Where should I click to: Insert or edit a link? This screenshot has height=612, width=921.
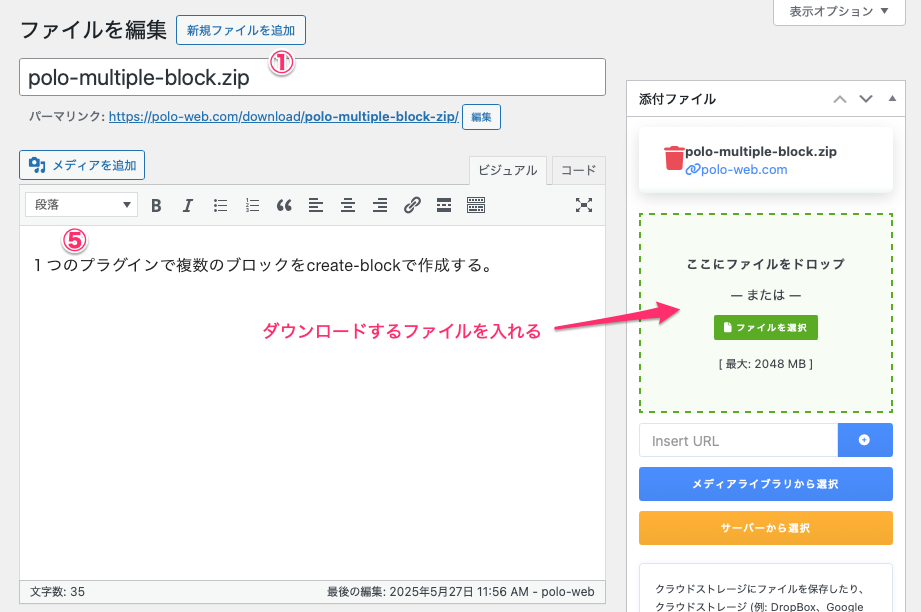click(412, 205)
